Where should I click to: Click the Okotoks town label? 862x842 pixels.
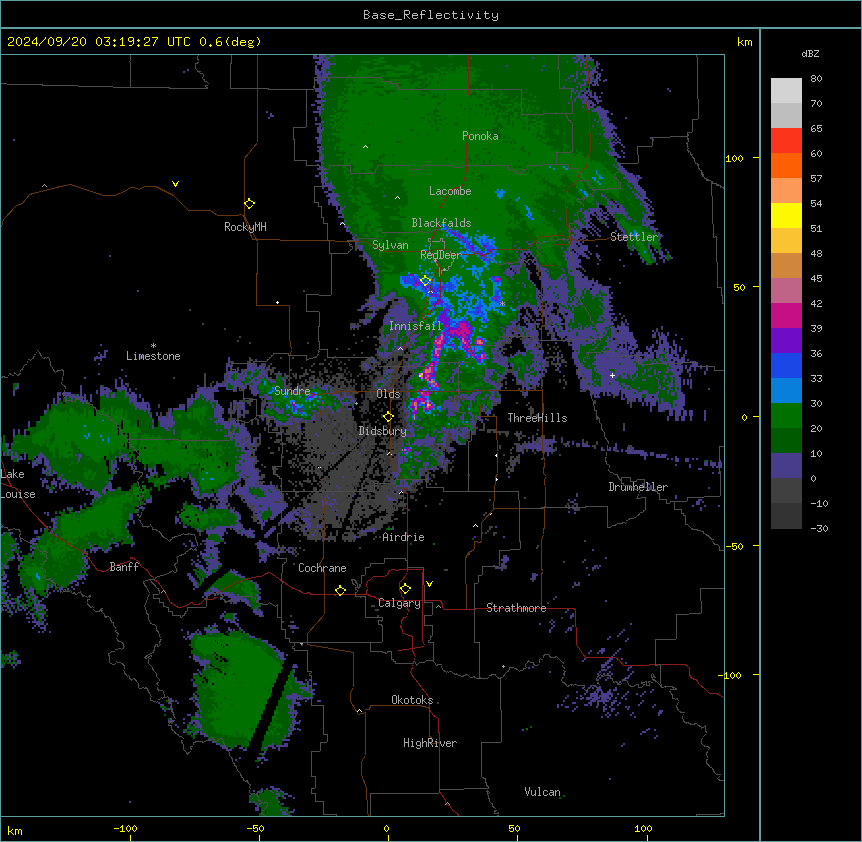pos(412,700)
